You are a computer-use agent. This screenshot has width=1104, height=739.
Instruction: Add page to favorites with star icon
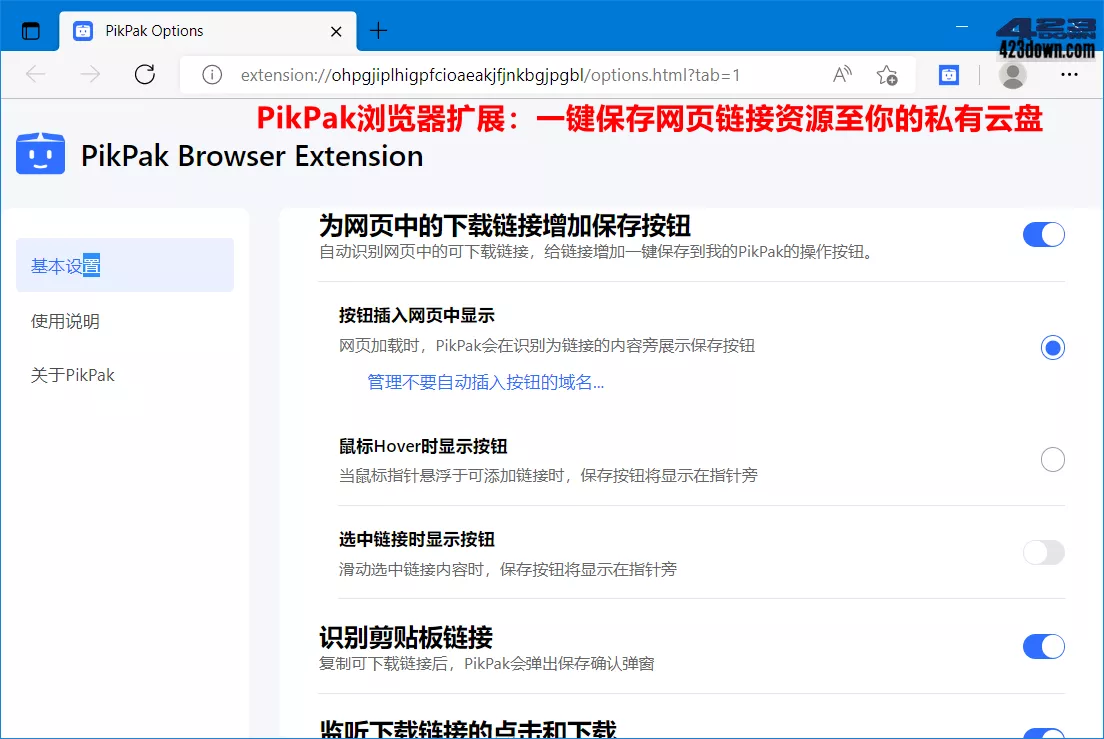point(887,75)
